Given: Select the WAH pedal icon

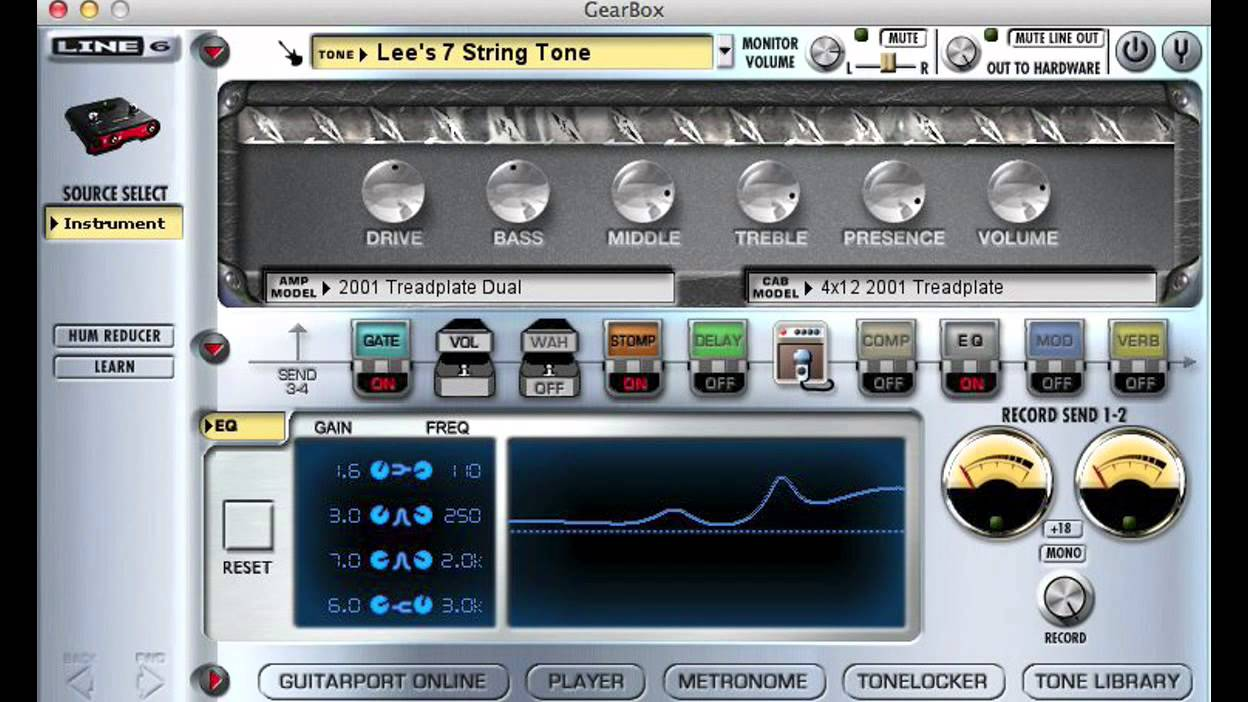Looking at the screenshot, I should [548, 358].
